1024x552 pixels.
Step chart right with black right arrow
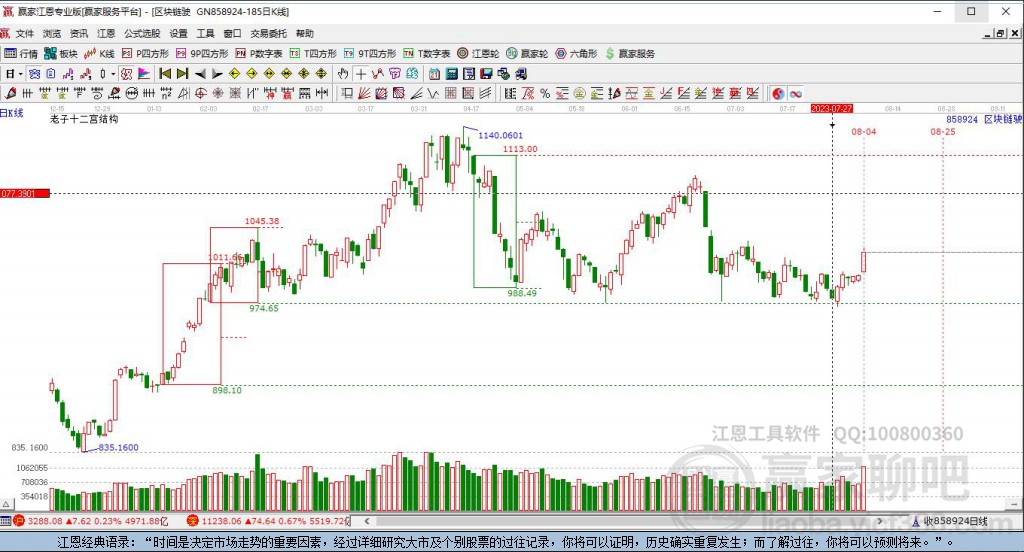(217, 74)
